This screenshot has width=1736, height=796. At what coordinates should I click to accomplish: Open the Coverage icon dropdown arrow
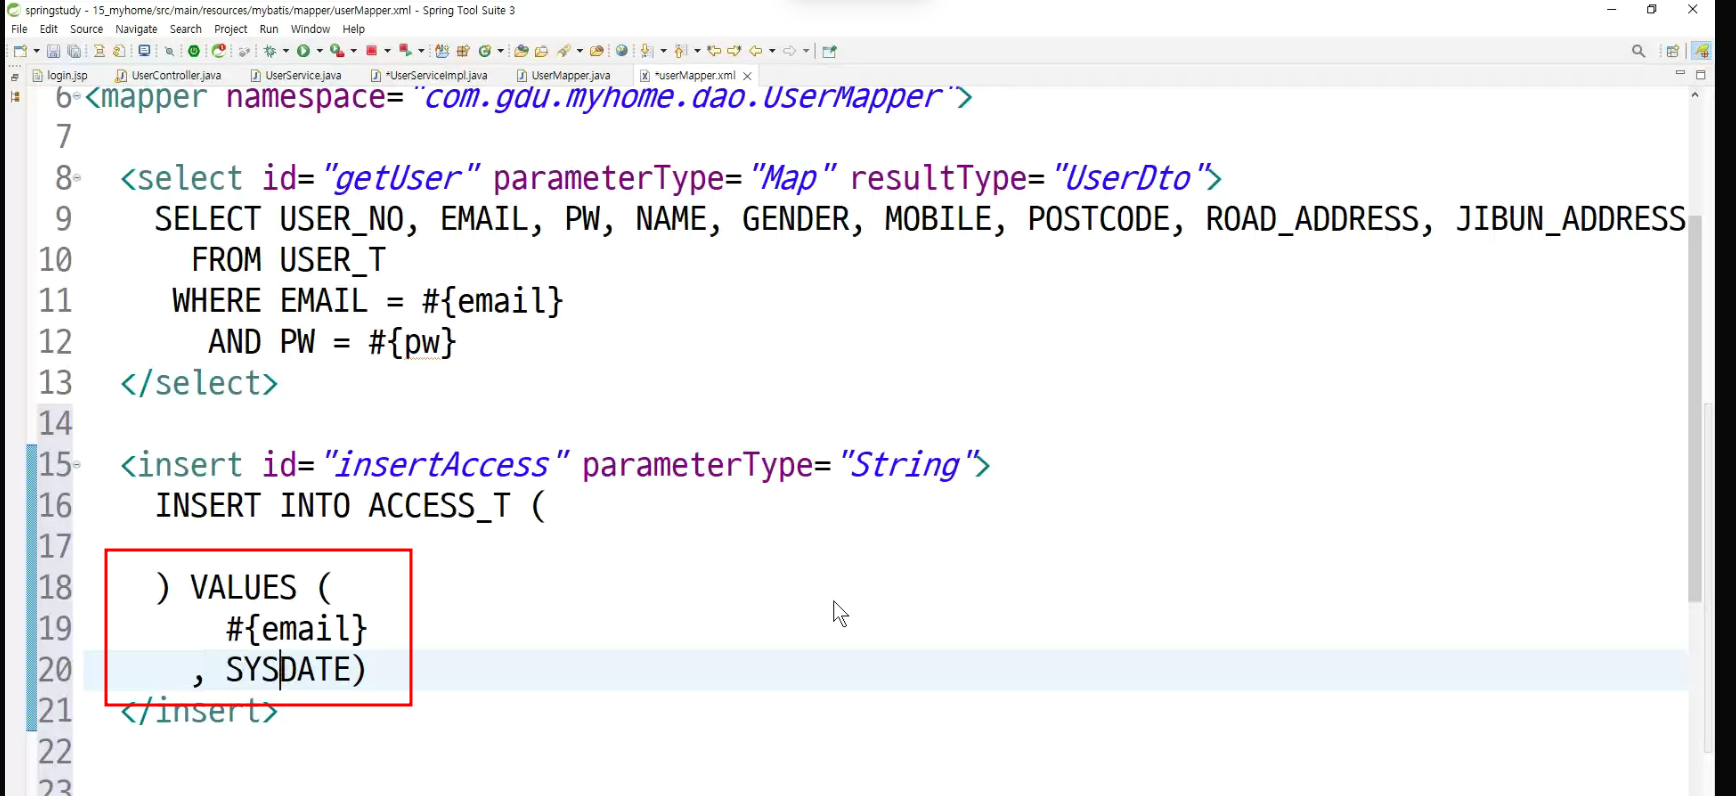tap(353, 51)
